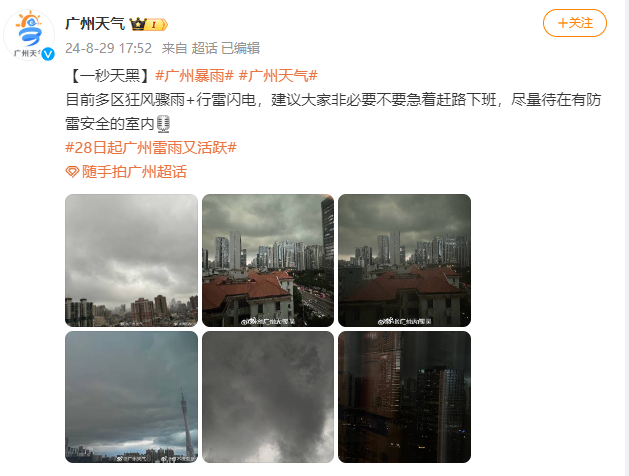Viewport: 629px width, 476px height.
Task: Click the microphone emoji in post text
Action: (x=163, y=124)
